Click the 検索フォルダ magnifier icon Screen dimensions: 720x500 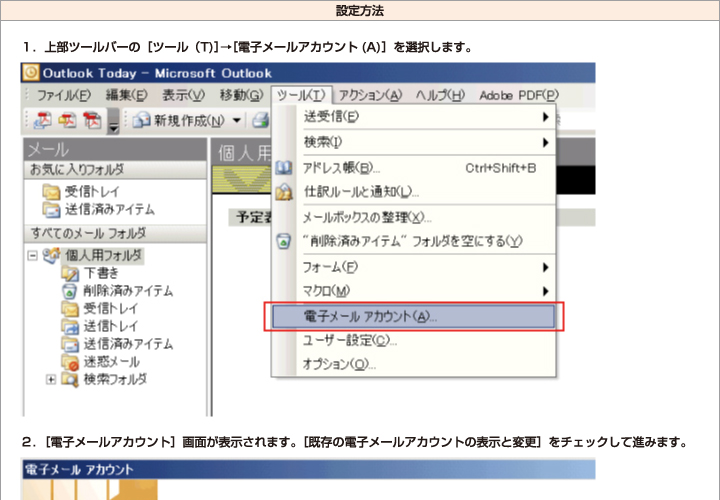(70, 380)
